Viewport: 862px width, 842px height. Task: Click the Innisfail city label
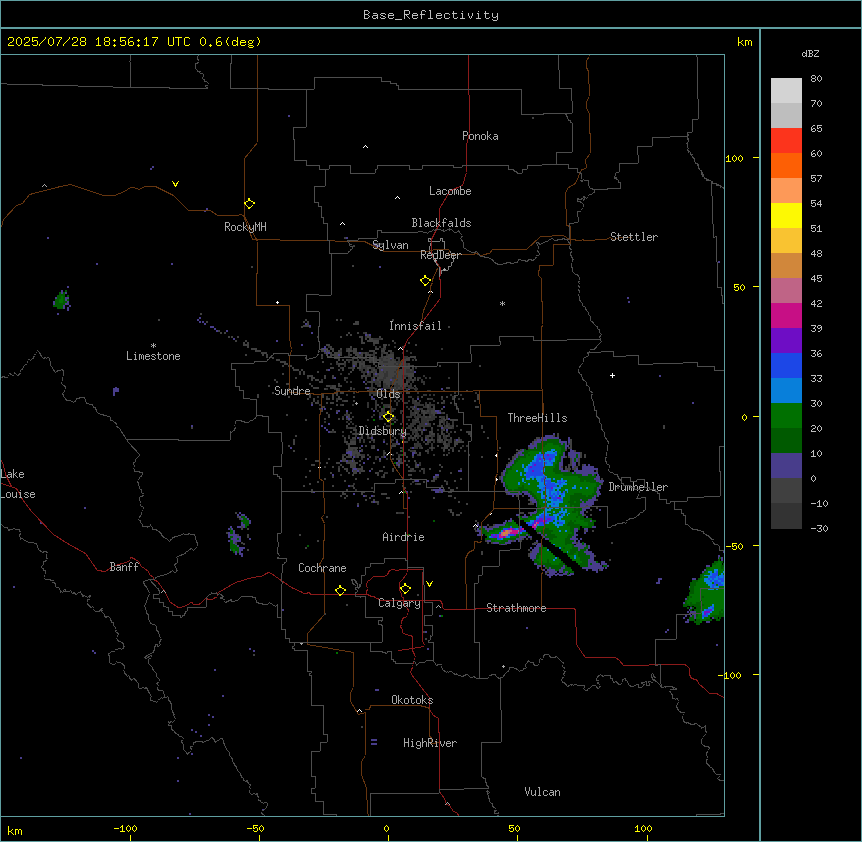[x=415, y=326]
